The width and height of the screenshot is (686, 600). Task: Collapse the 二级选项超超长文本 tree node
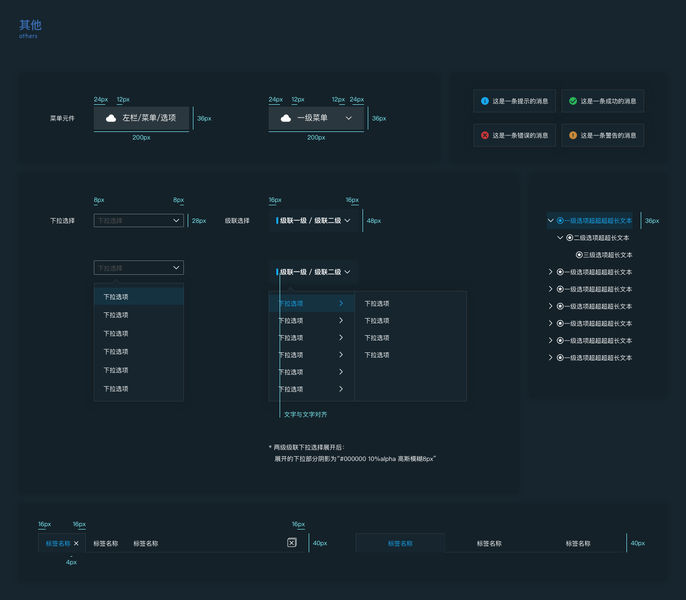tap(560, 238)
